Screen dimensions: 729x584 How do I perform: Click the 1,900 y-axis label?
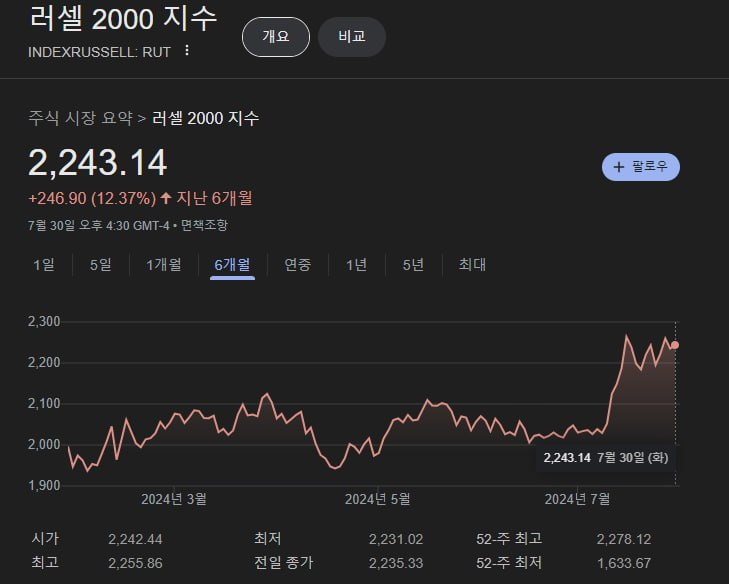(44, 485)
